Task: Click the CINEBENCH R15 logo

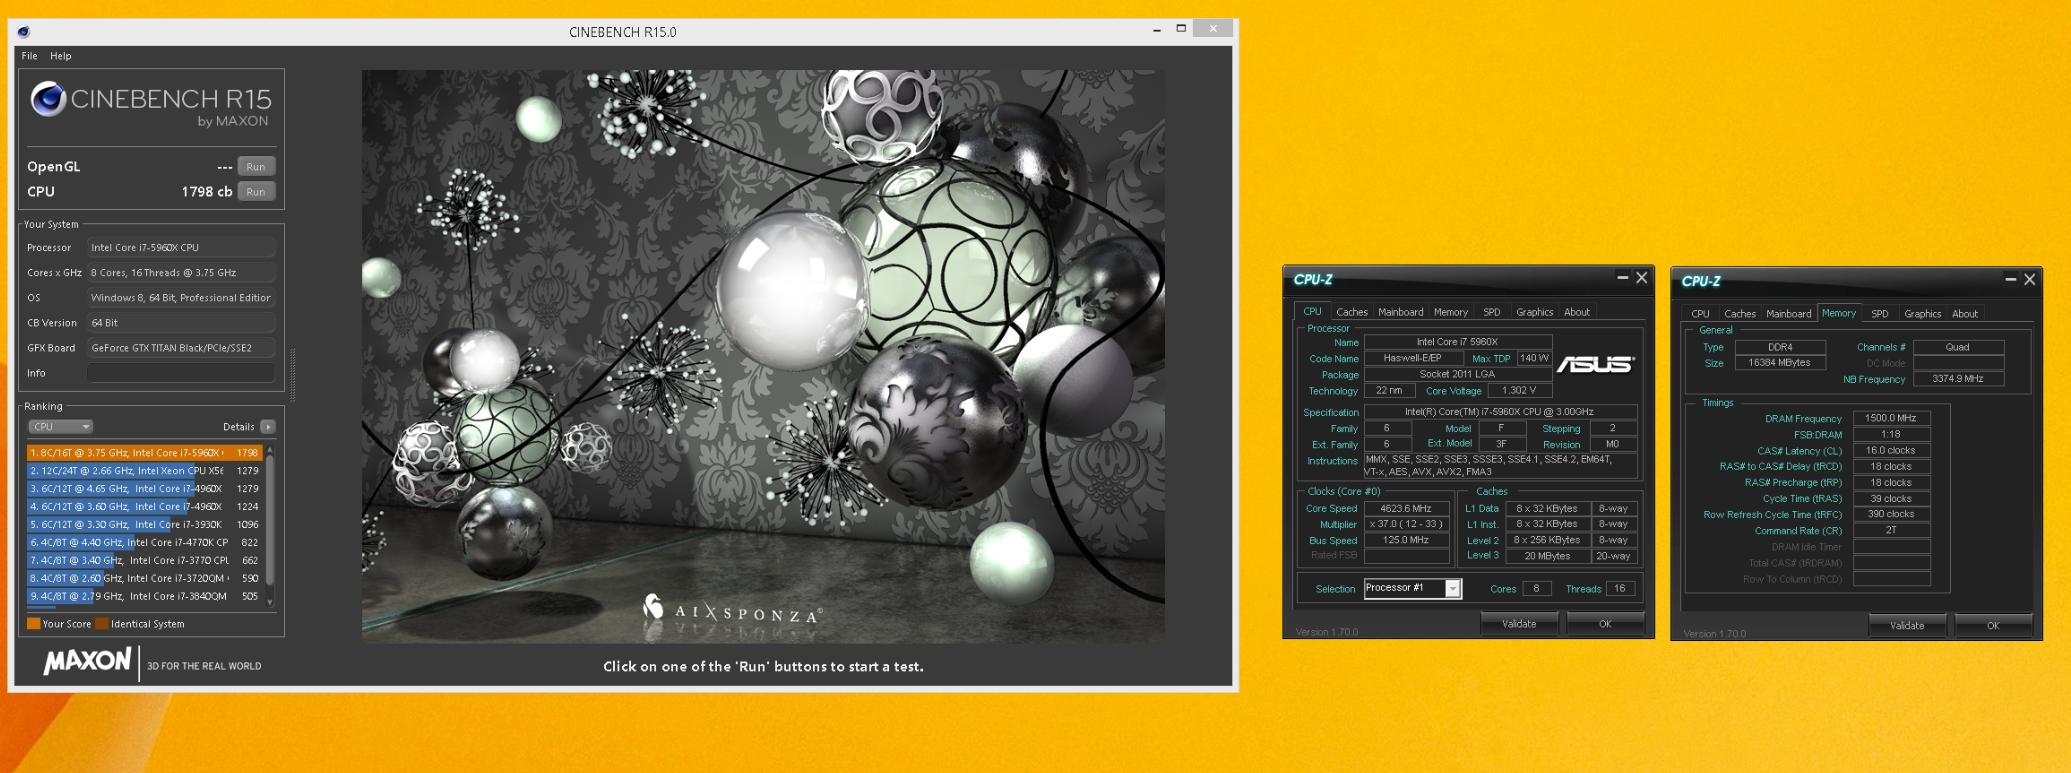Action: 151,104
